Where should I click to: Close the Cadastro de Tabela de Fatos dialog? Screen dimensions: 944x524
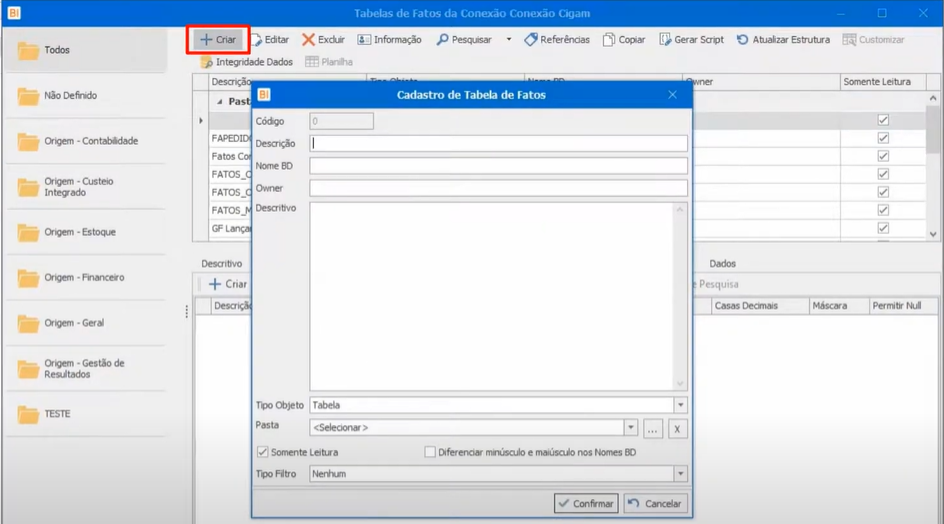point(672,95)
